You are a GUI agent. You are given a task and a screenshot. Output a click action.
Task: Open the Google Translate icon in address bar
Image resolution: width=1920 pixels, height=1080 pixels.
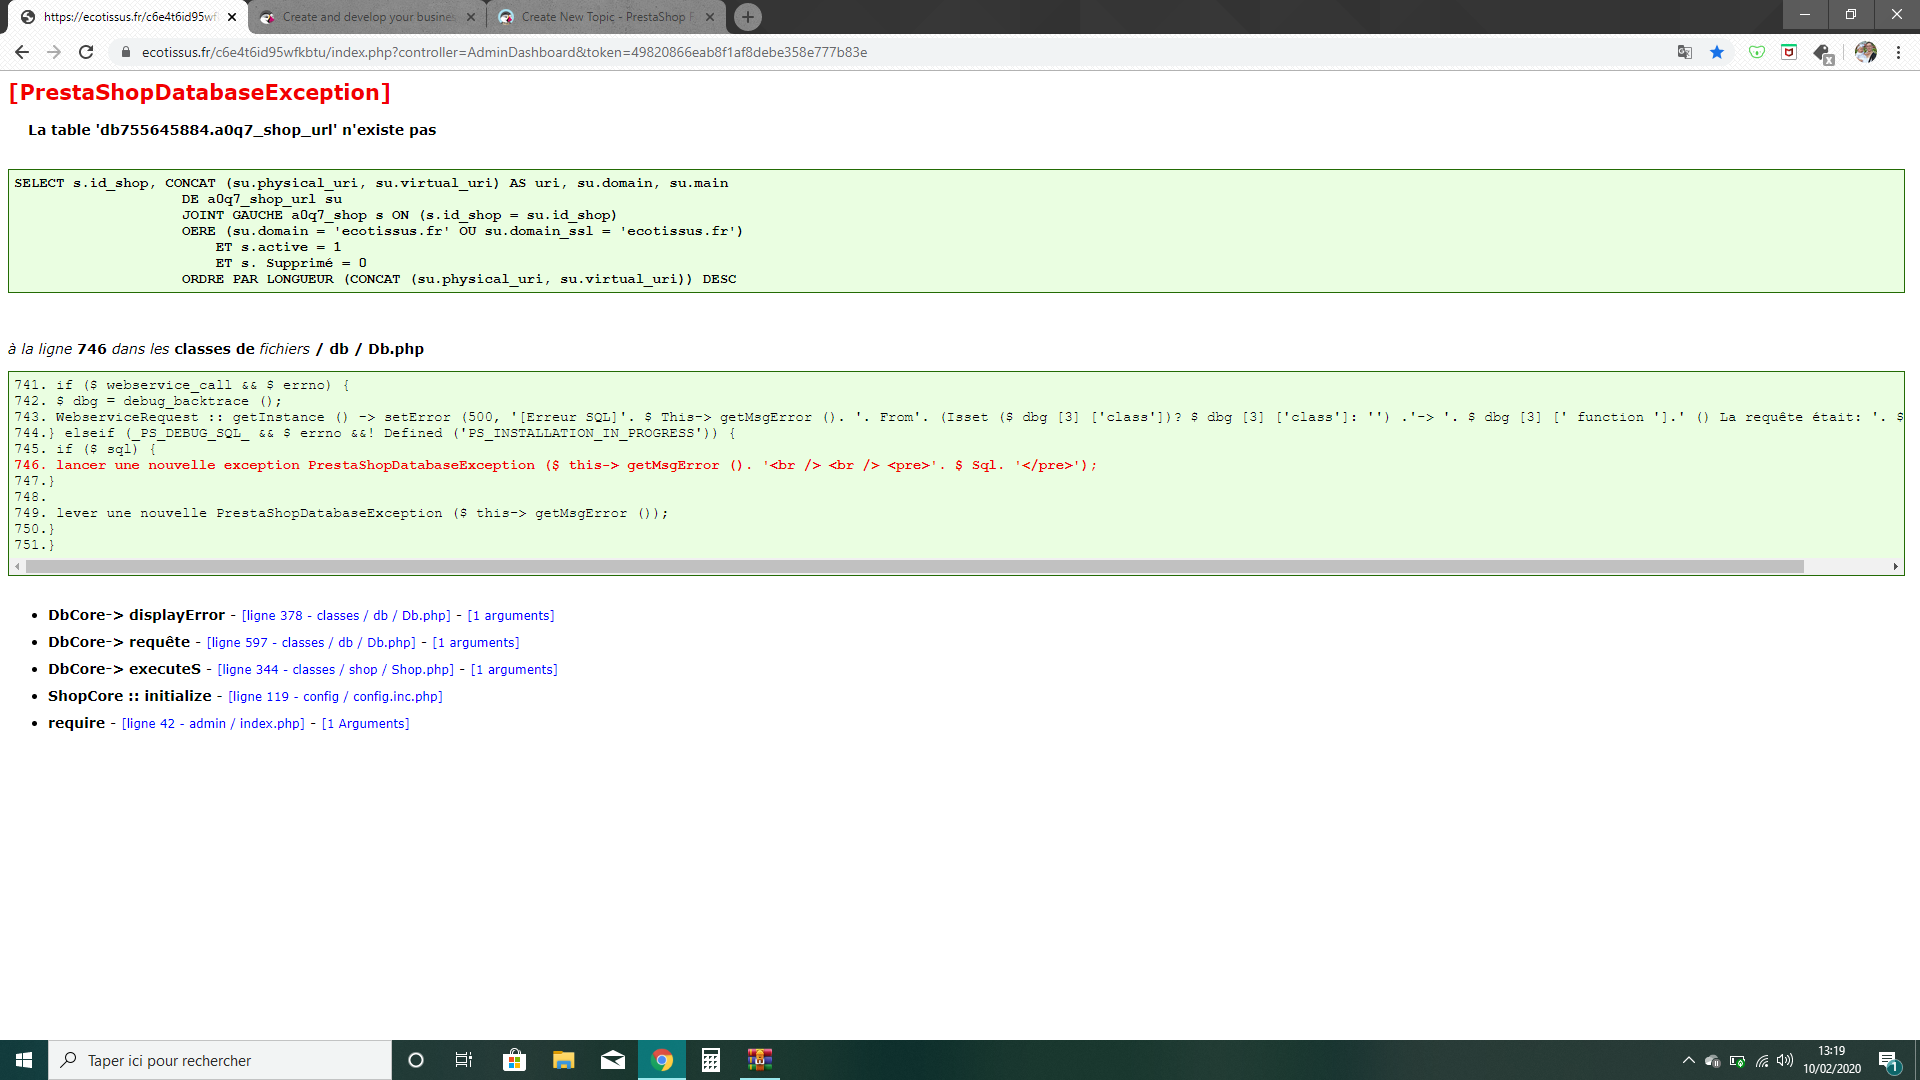[x=1685, y=52]
